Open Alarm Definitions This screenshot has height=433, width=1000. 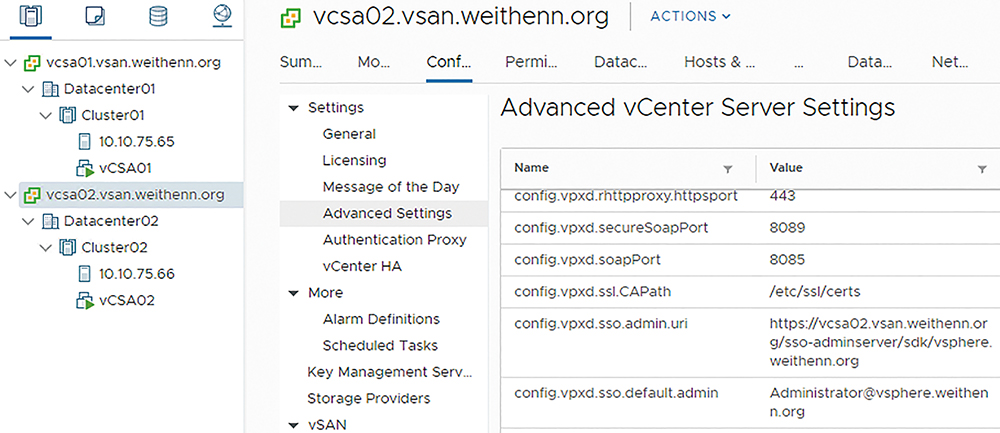pyautogui.click(x=381, y=318)
